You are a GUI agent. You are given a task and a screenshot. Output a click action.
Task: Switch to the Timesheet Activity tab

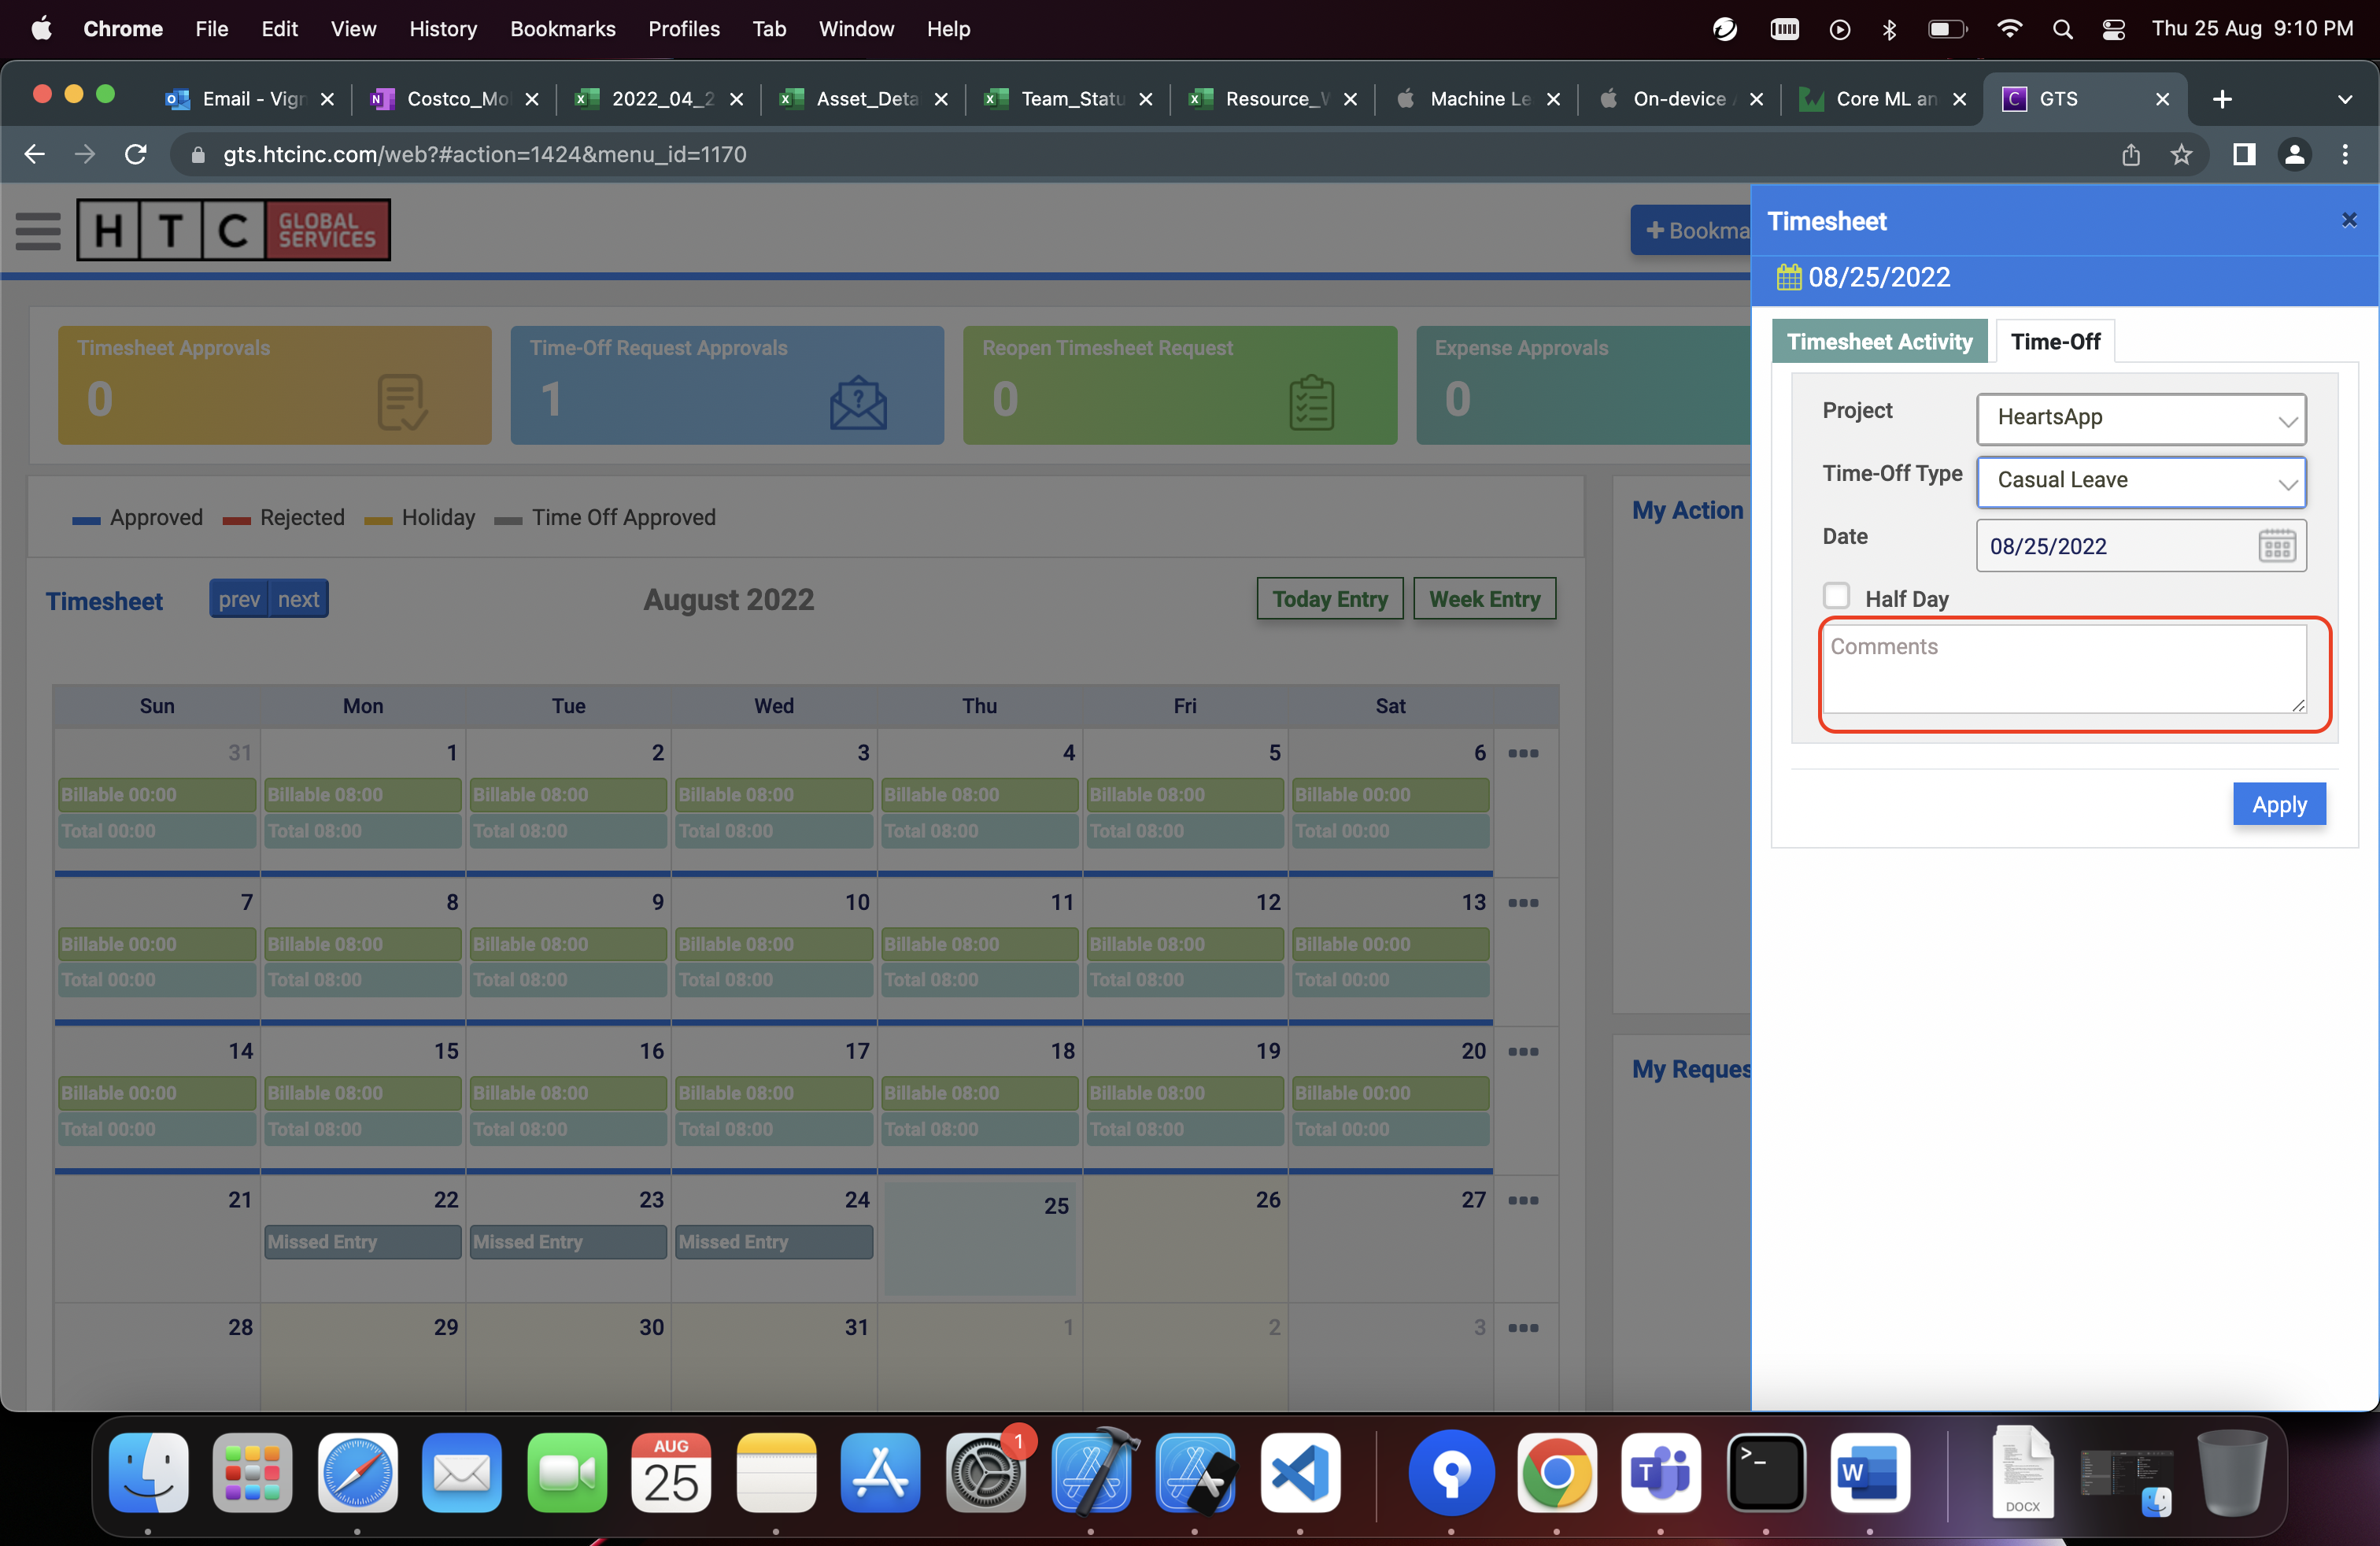pos(1878,342)
